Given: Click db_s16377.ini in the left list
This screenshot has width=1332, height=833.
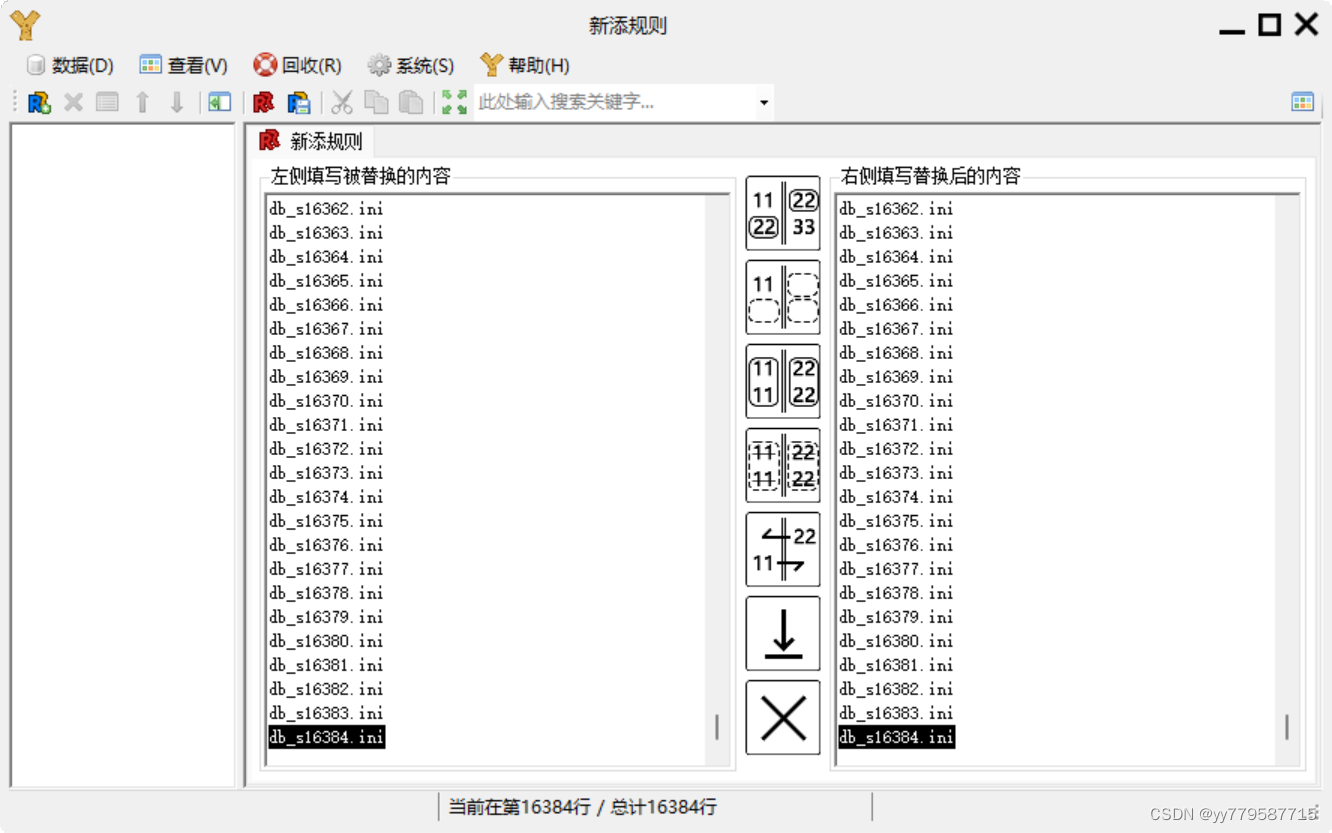Looking at the screenshot, I should coord(326,569).
